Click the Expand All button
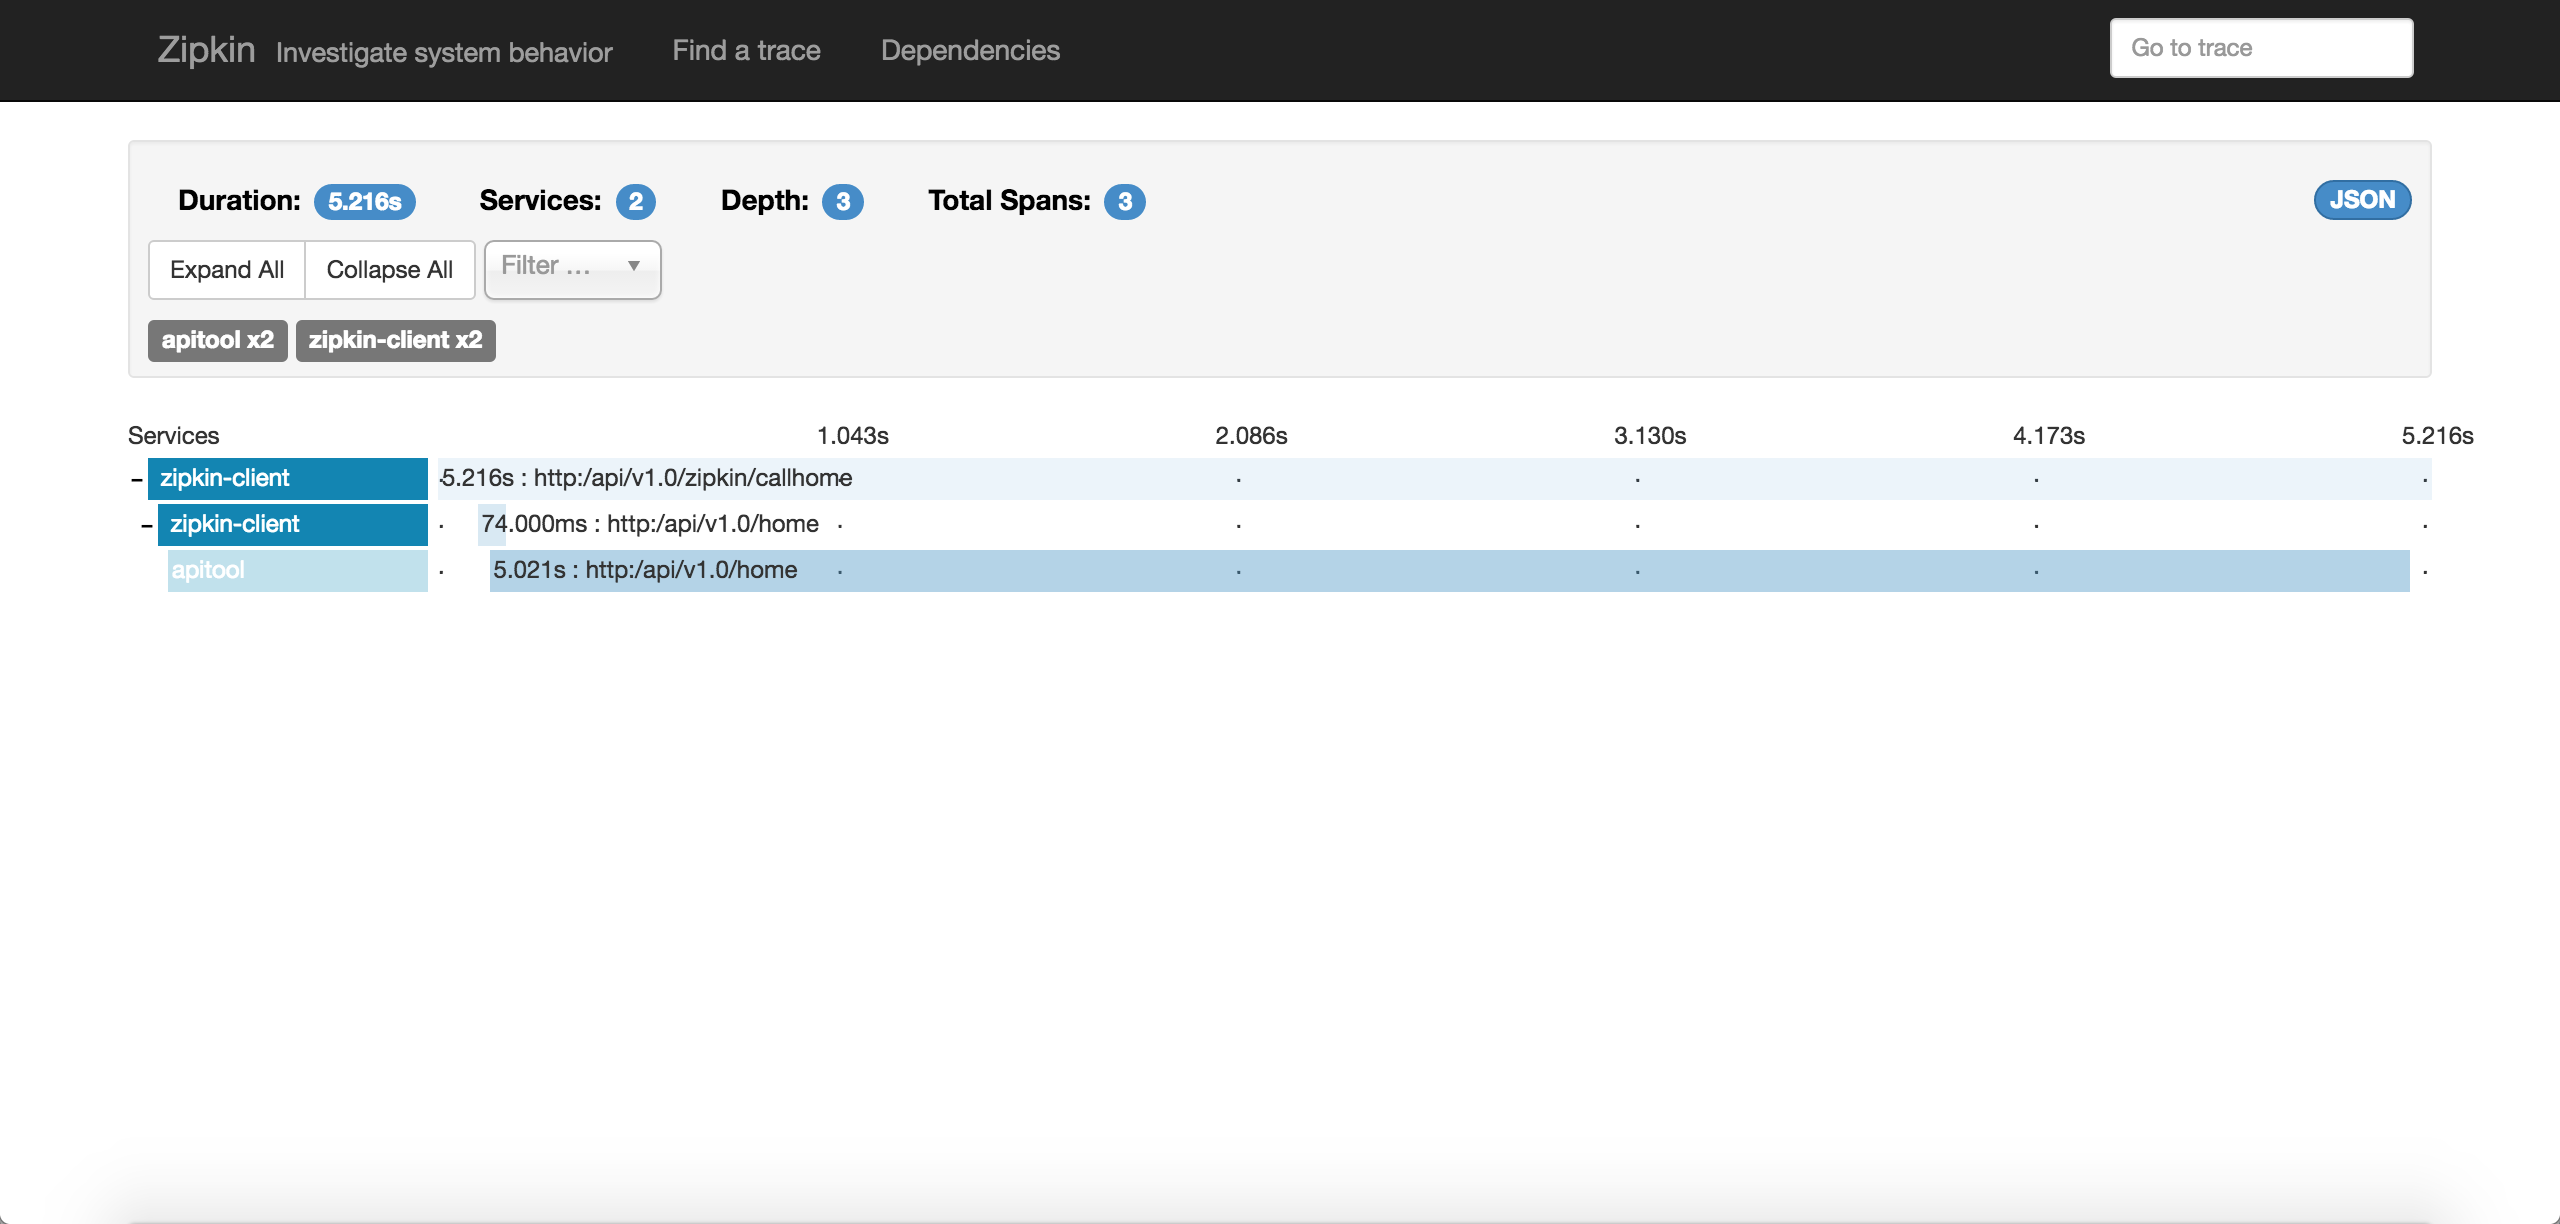This screenshot has width=2560, height=1224. coord(227,270)
